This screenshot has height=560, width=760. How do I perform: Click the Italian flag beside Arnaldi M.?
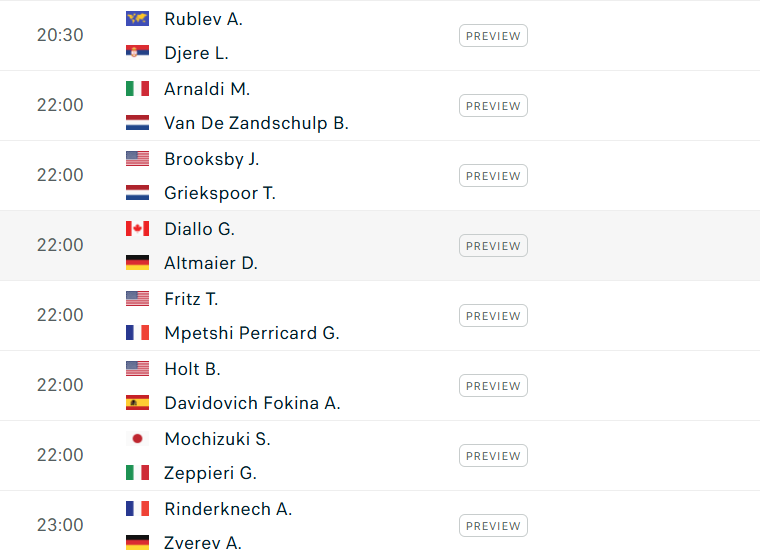point(137,89)
